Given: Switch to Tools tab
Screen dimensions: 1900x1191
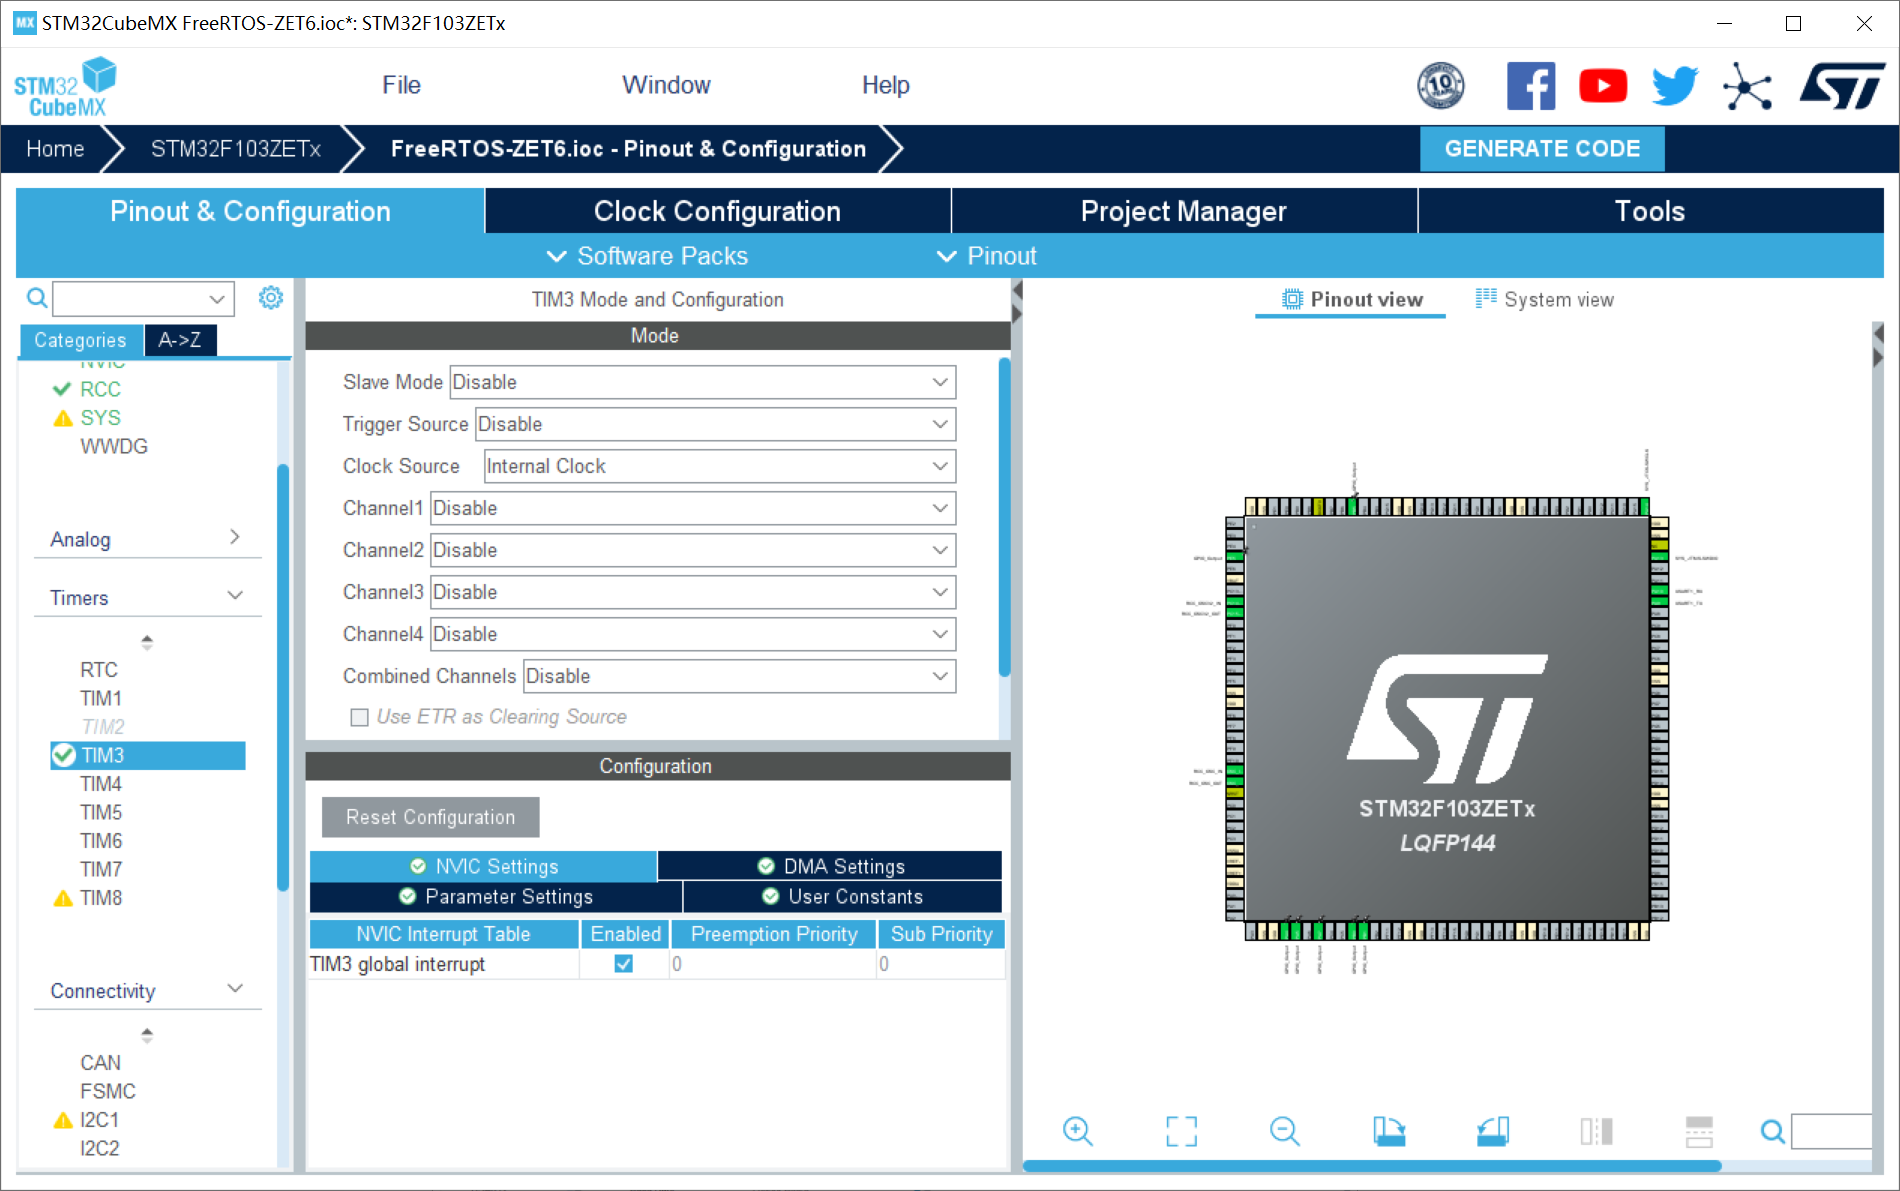Looking at the screenshot, I should [1650, 211].
